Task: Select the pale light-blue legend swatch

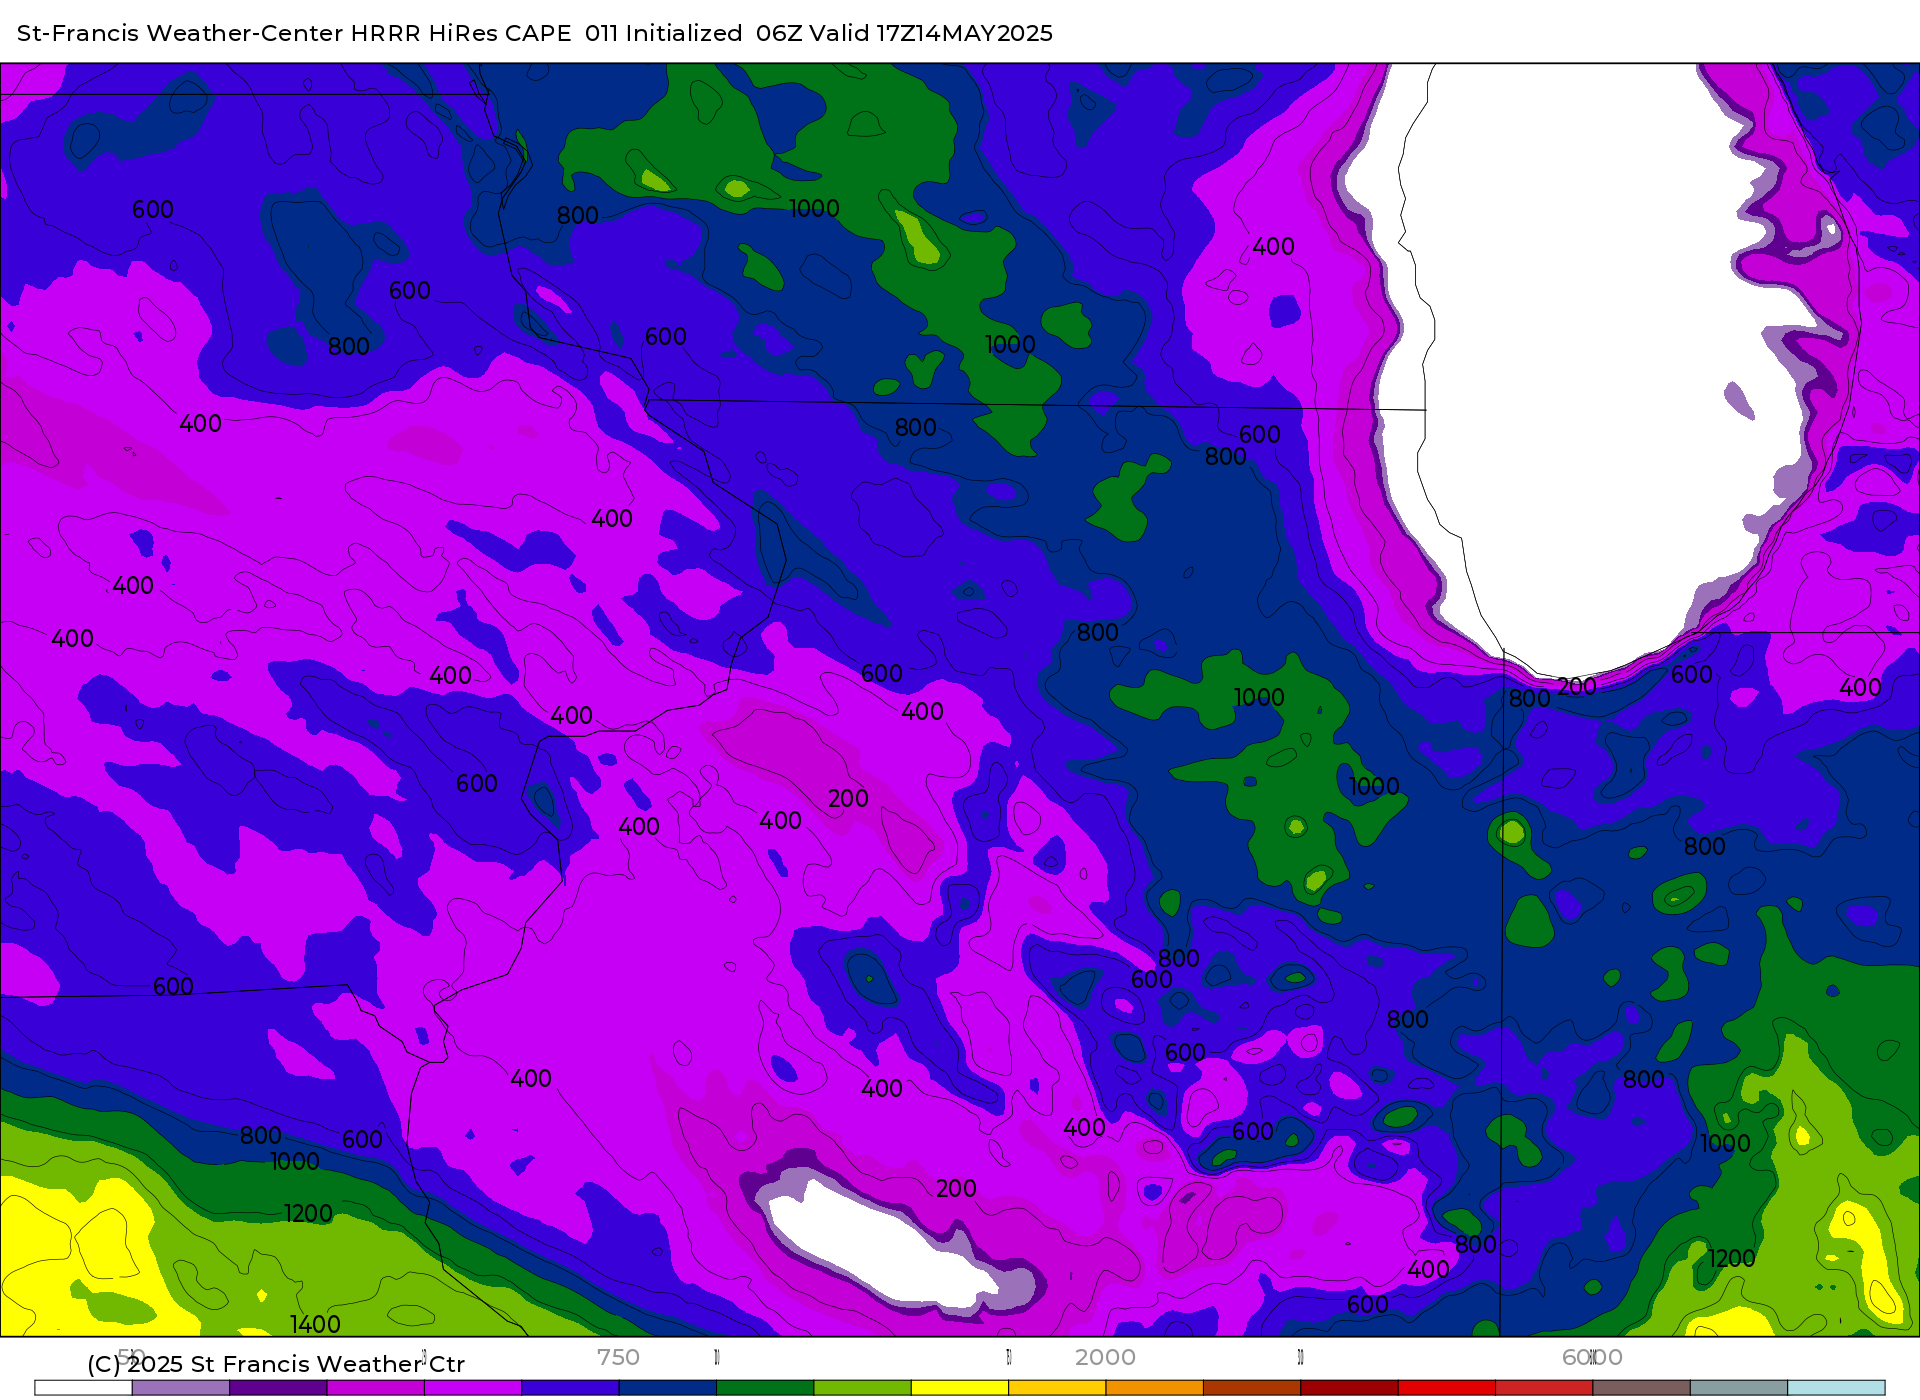Action: [x=1836, y=1388]
